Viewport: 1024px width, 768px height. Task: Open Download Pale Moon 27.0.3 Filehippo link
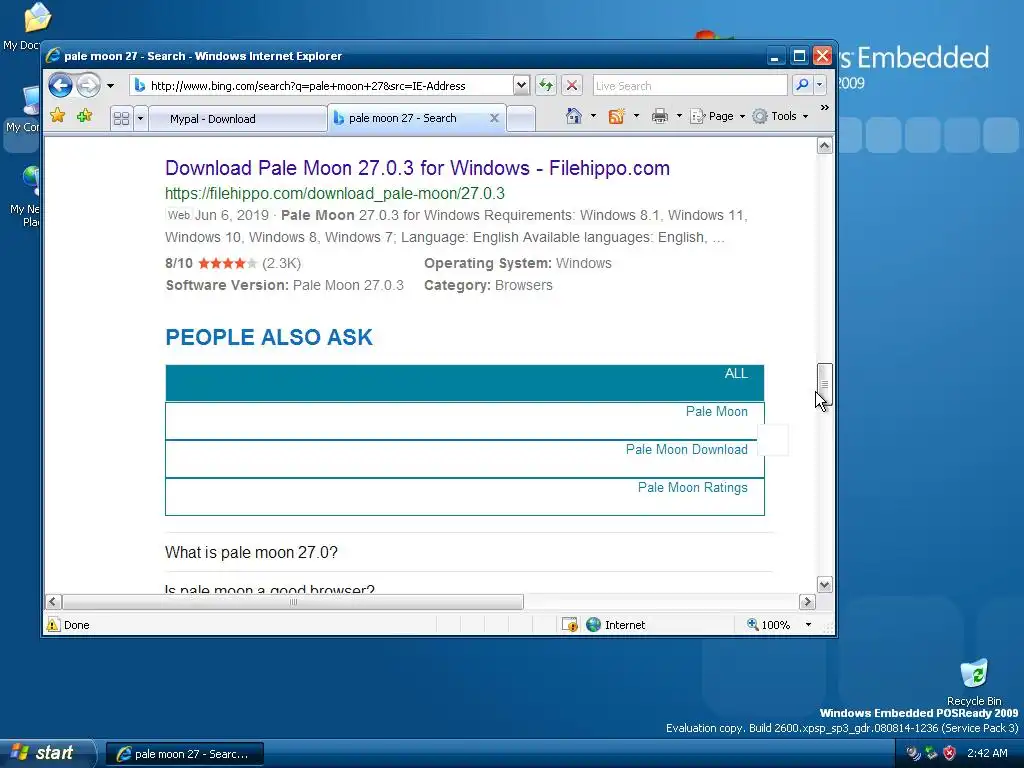click(417, 168)
